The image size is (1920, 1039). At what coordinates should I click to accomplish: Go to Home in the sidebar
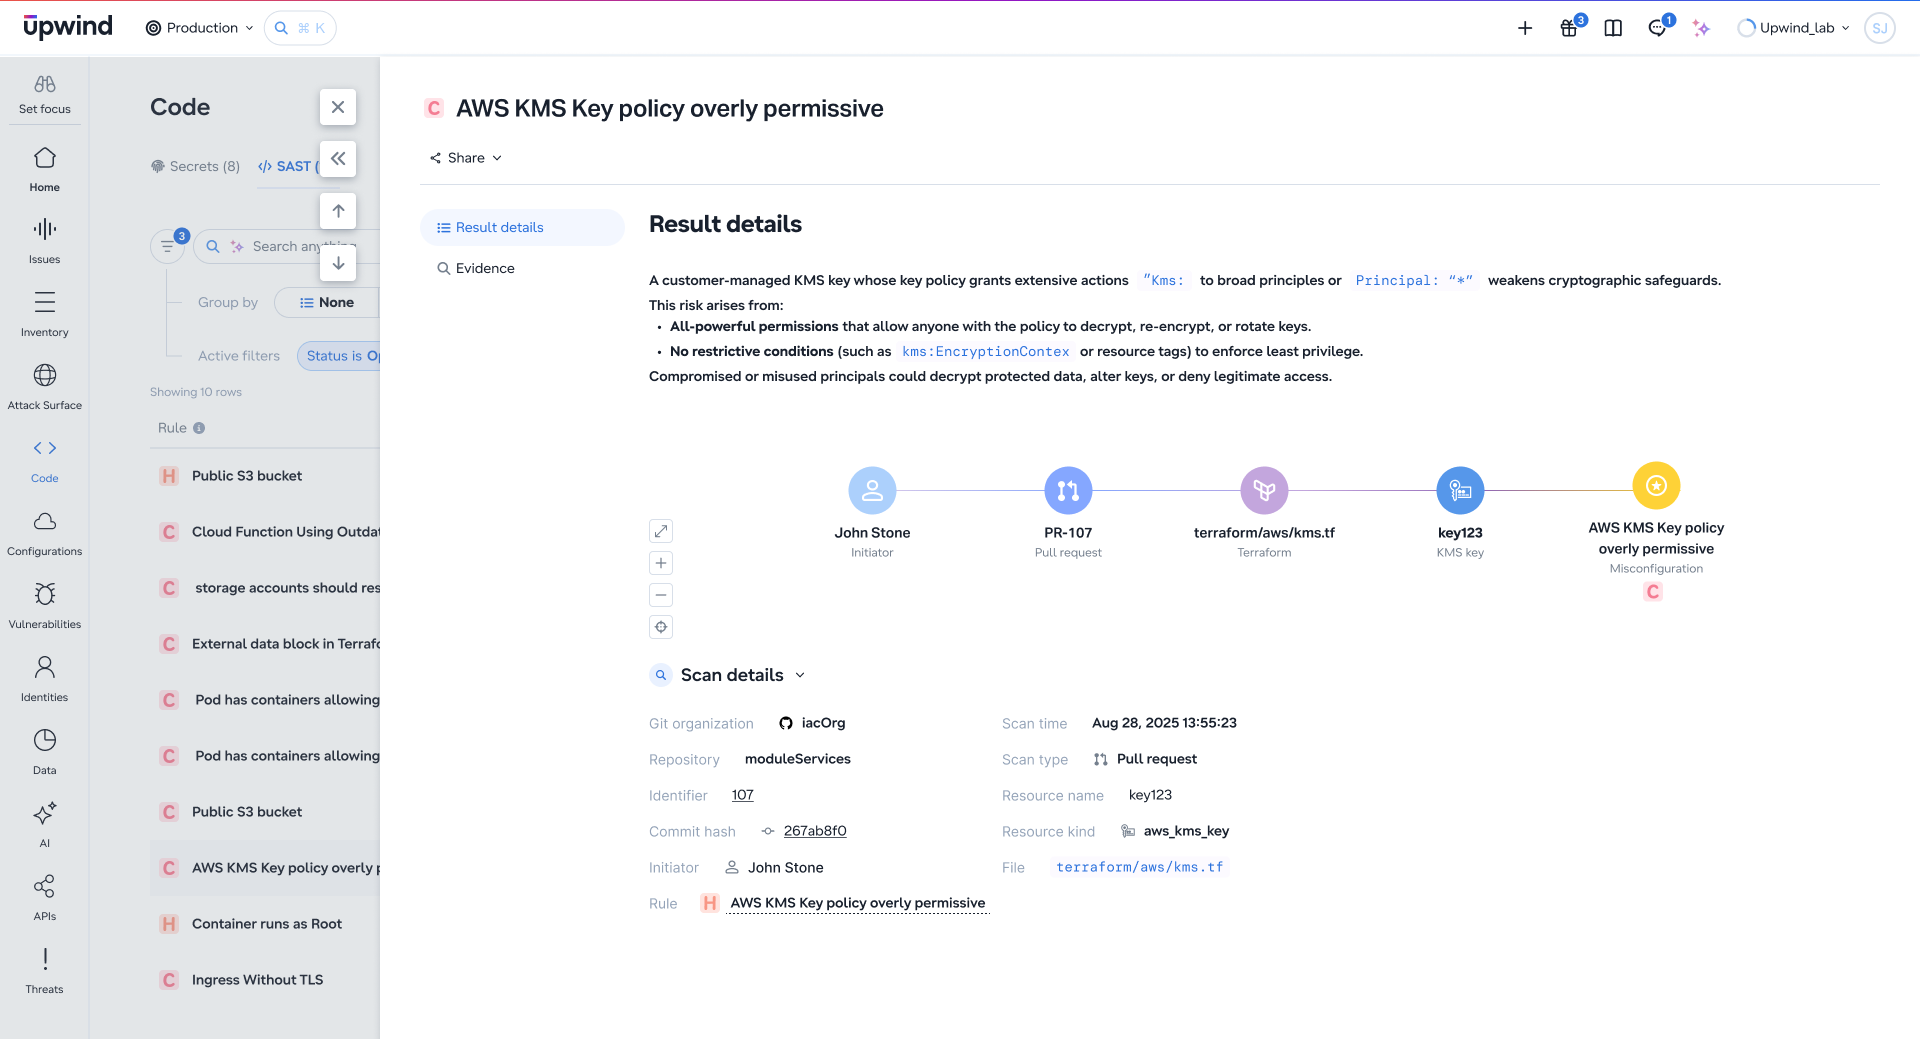45,169
